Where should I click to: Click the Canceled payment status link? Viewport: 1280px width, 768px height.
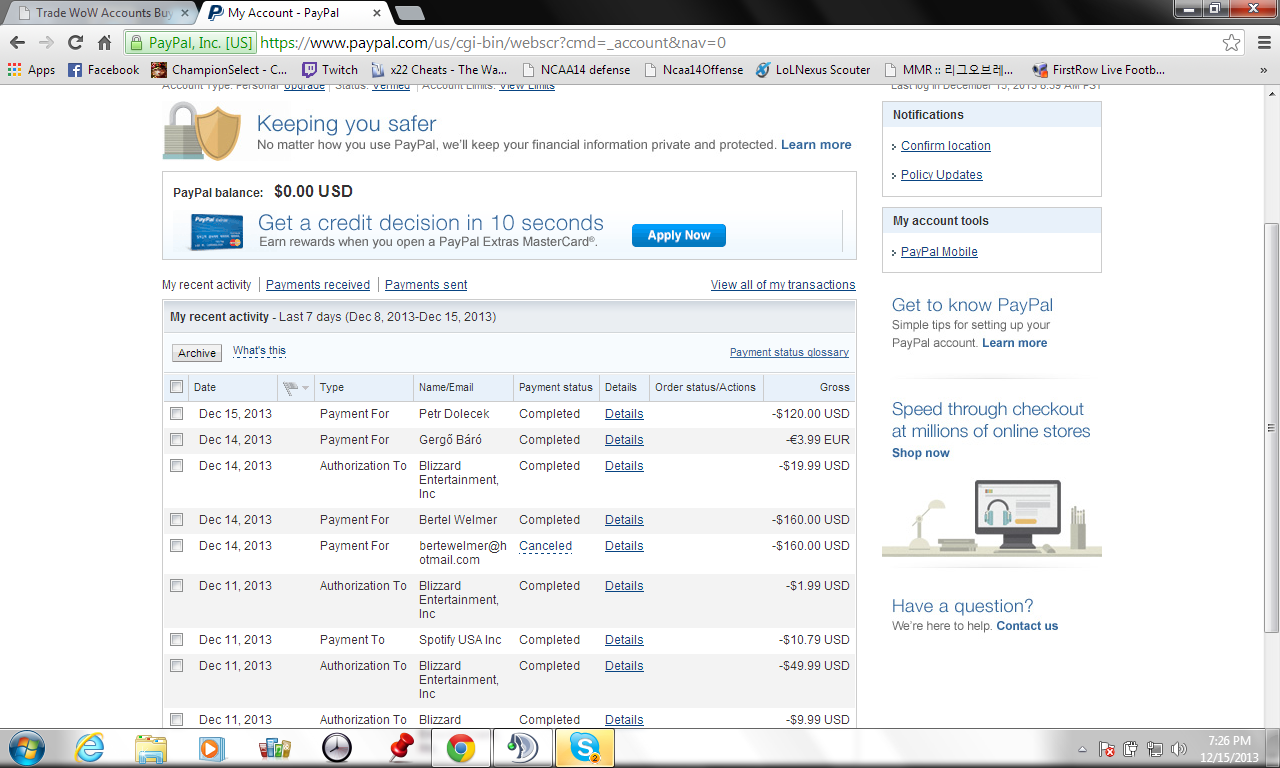(x=546, y=546)
